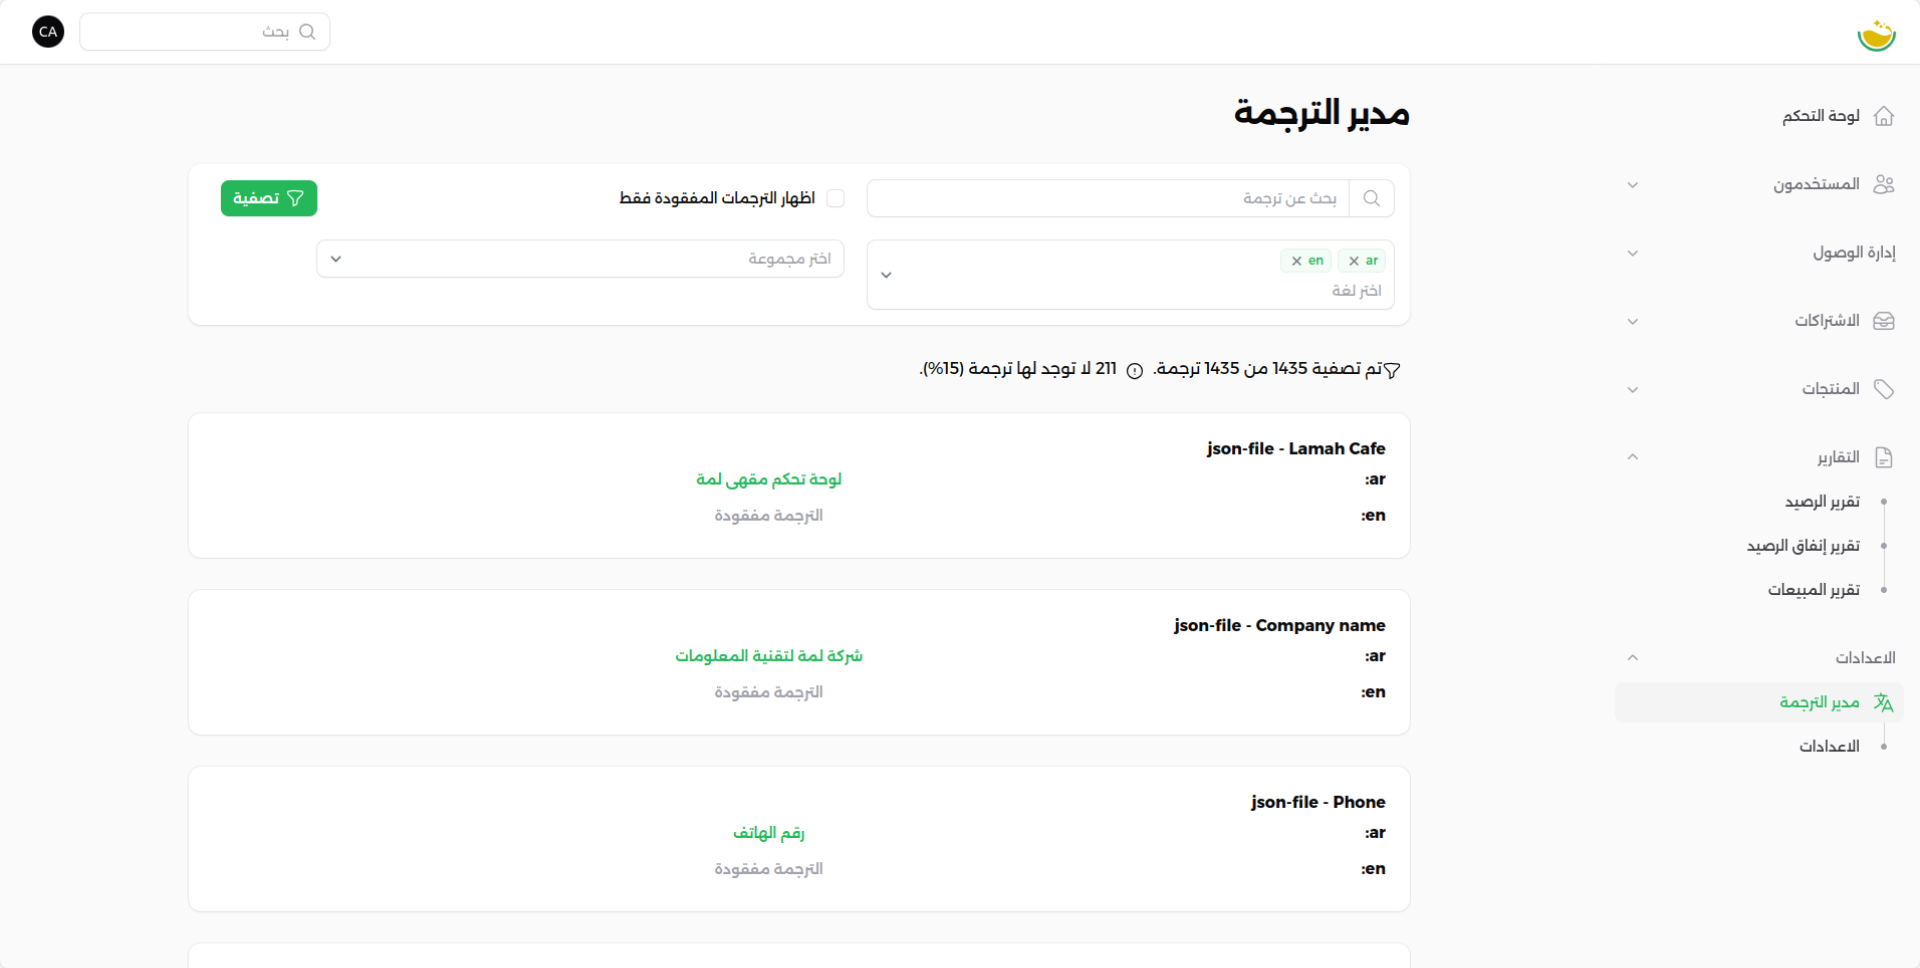Screen dimensions: 1920x968
Task: Click the funnel icon in the filter summary
Action: (1392, 370)
